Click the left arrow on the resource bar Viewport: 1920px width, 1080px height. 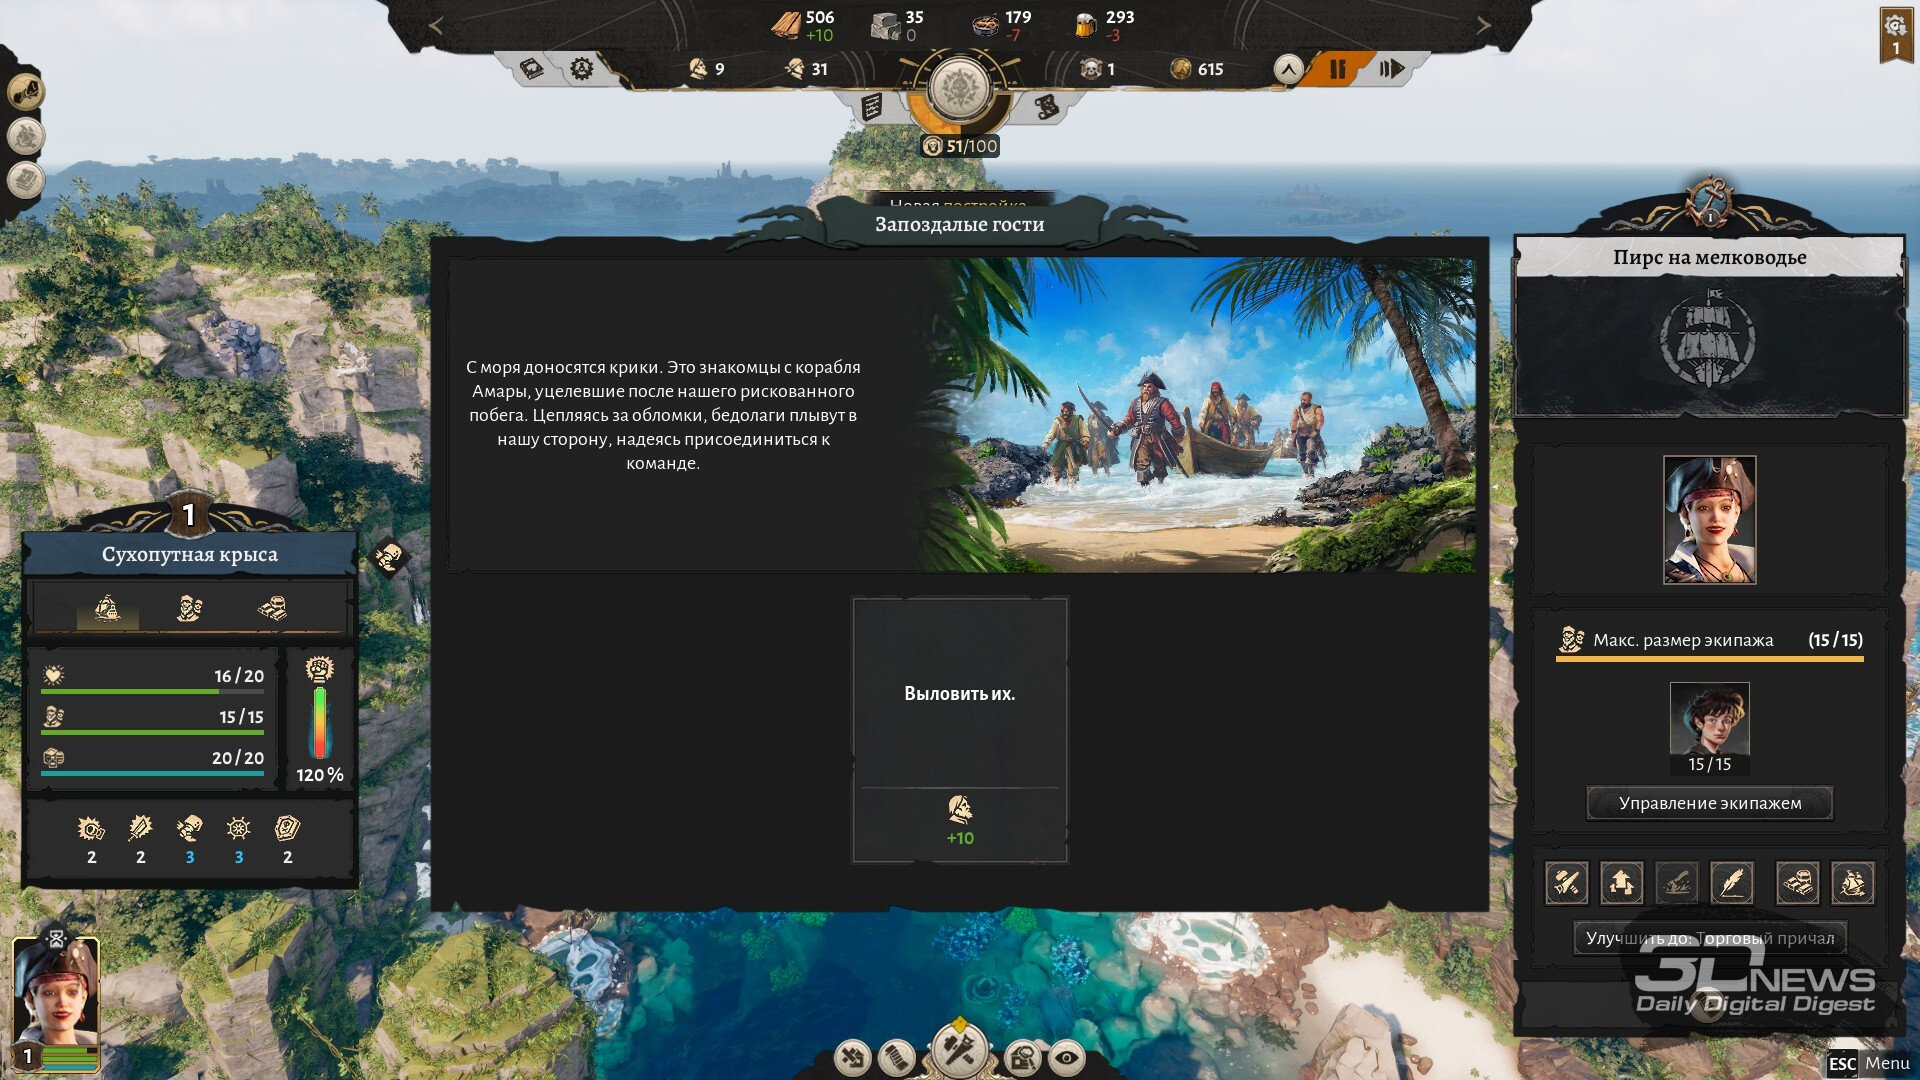click(x=435, y=26)
